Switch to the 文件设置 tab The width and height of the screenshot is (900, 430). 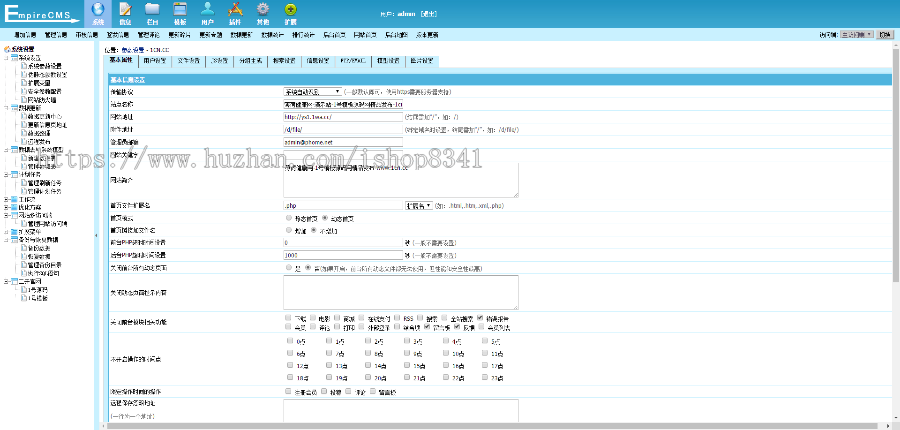click(x=188, y=60)
